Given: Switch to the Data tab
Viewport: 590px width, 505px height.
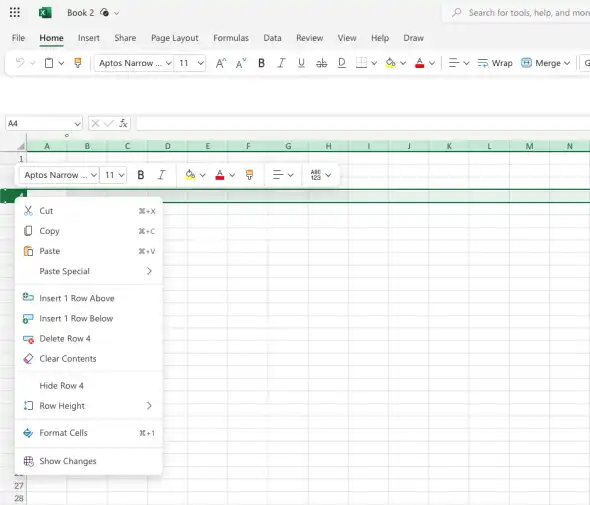Looking at the screenshot, I should [272, 38].
